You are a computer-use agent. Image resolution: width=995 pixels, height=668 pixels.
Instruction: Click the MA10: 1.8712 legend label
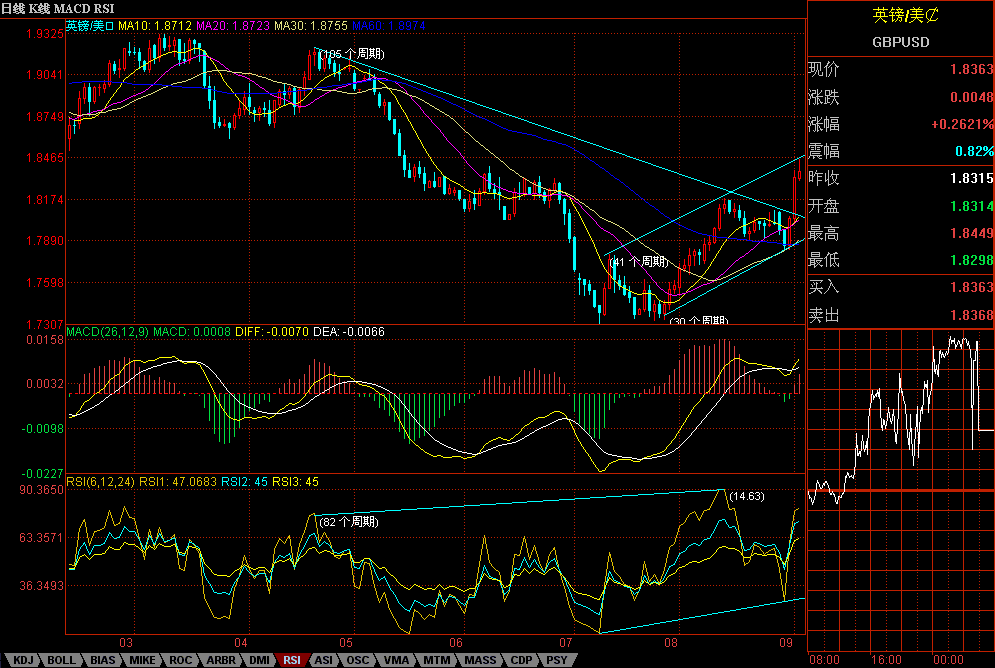tap(155, 26)
